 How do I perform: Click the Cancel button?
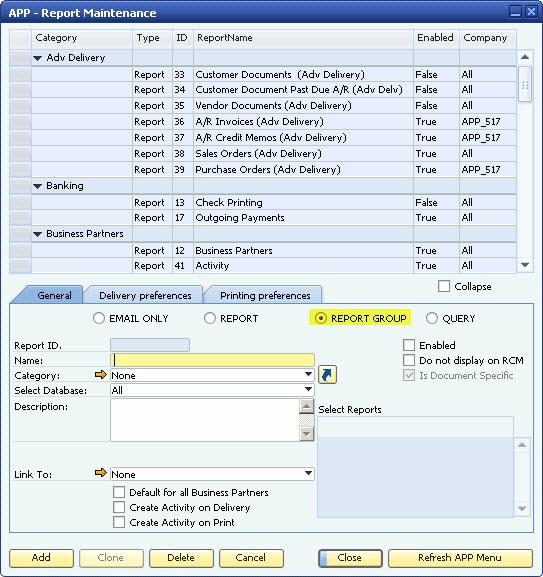click(251, 558)
